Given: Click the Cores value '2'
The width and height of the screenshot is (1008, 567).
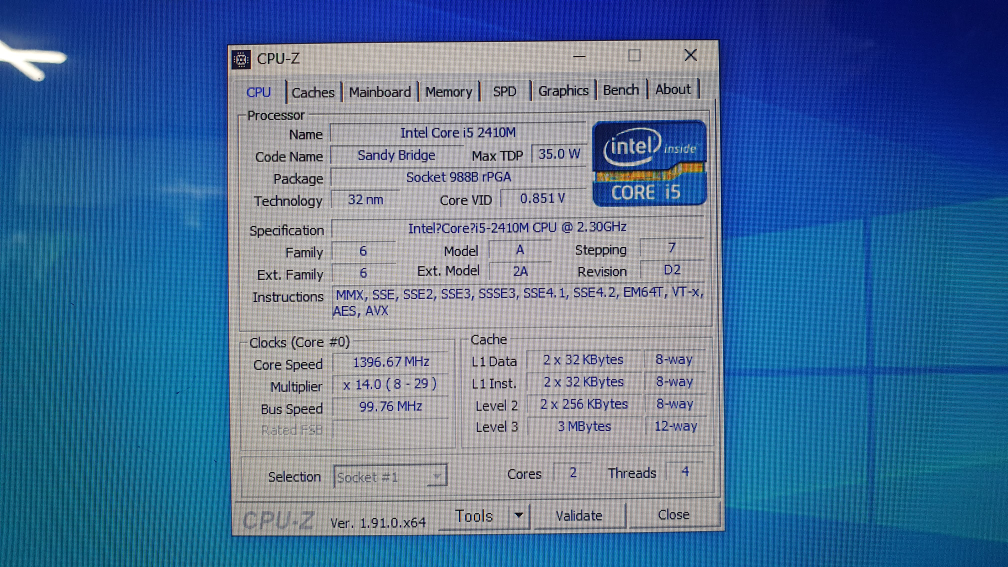Looking at the screenshot, I should (573, 472).
